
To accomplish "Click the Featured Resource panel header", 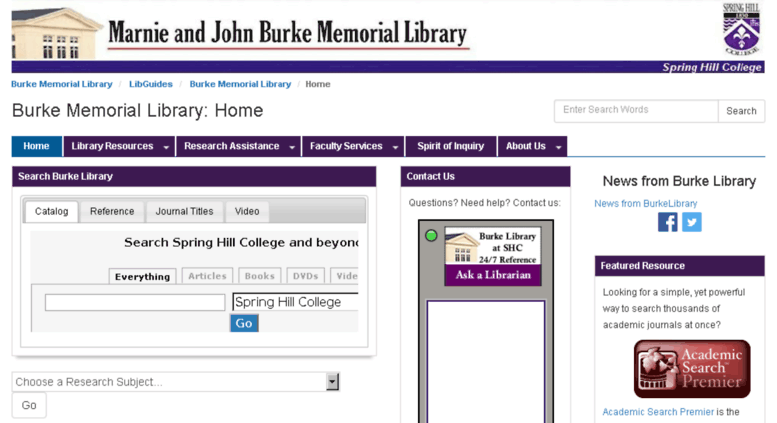I will 679,266.
